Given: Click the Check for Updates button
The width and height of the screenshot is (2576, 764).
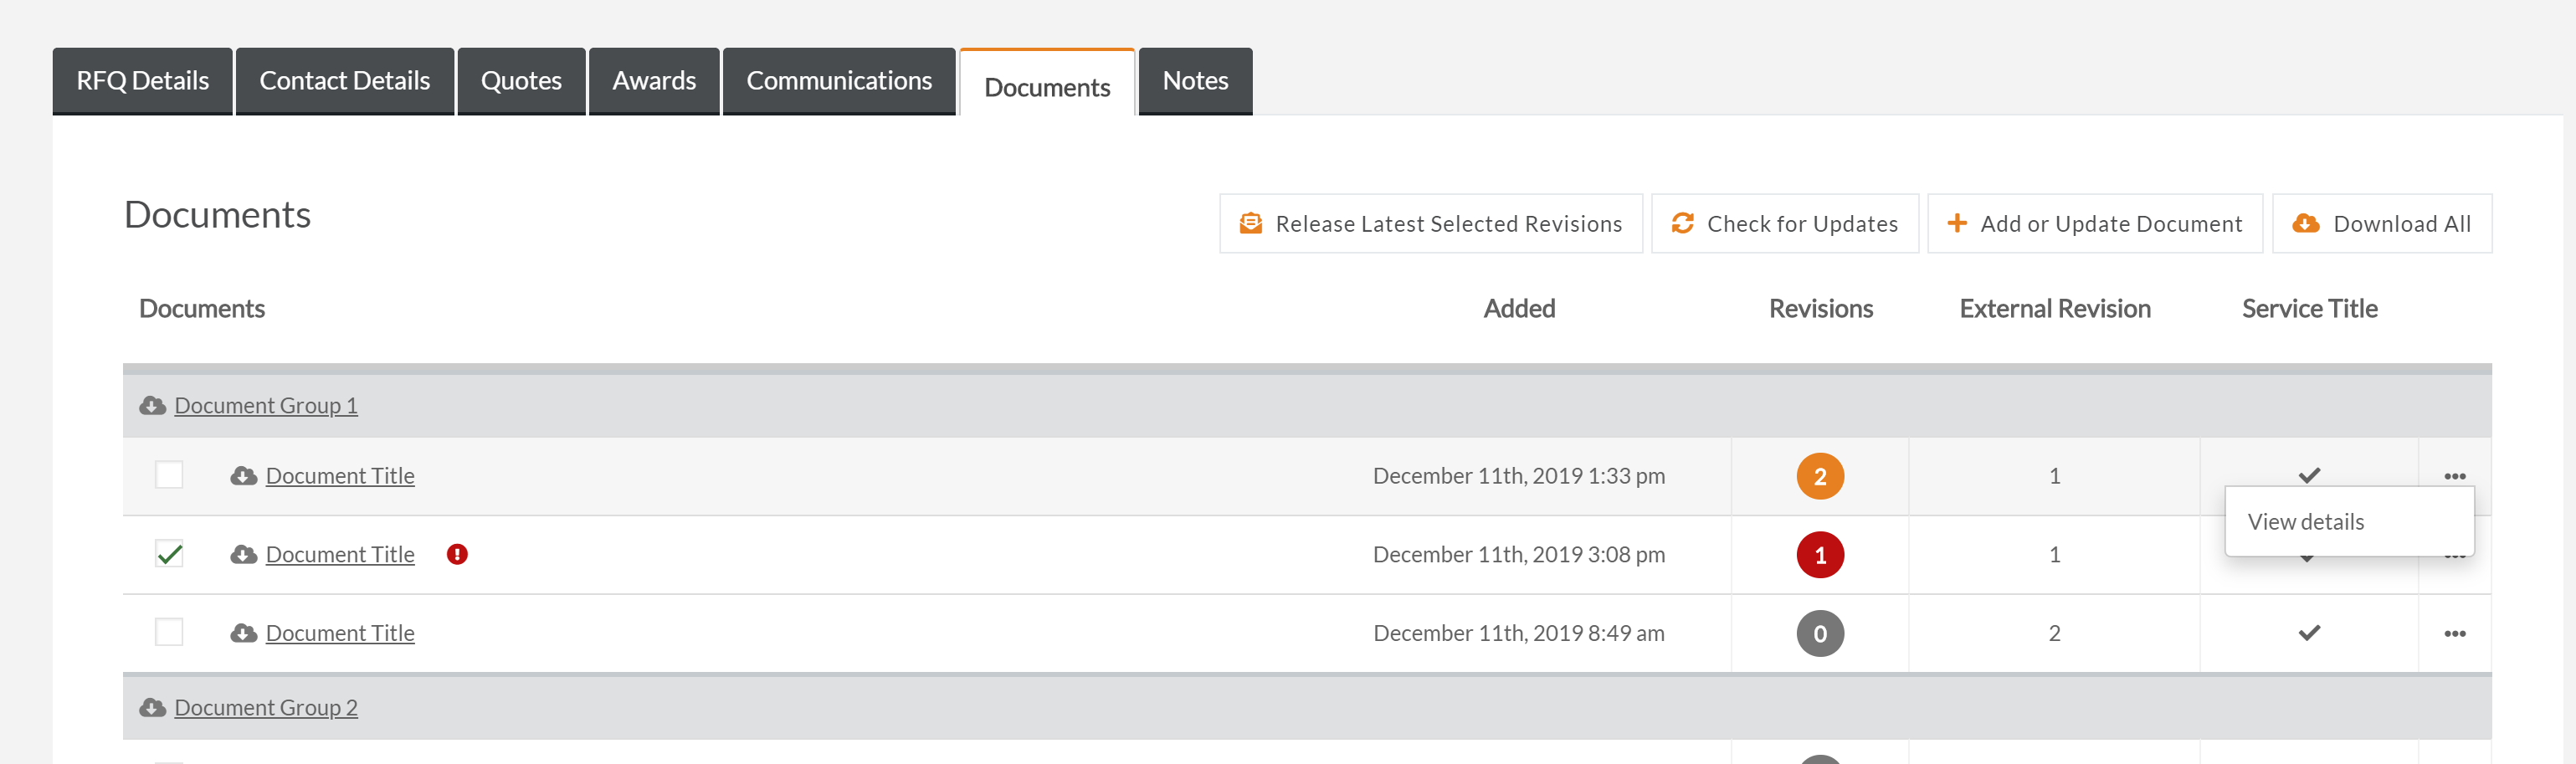Looking at the screenshot, I should [x=1785, y=223].
